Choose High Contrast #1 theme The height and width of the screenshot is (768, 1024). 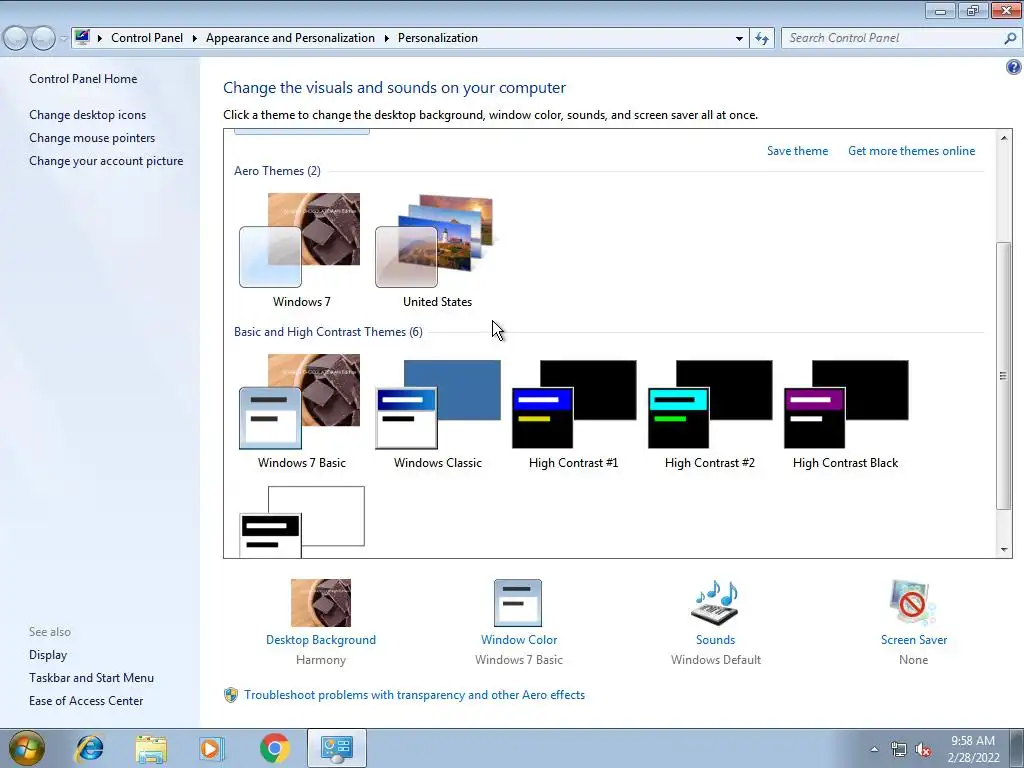coord(573,411)
